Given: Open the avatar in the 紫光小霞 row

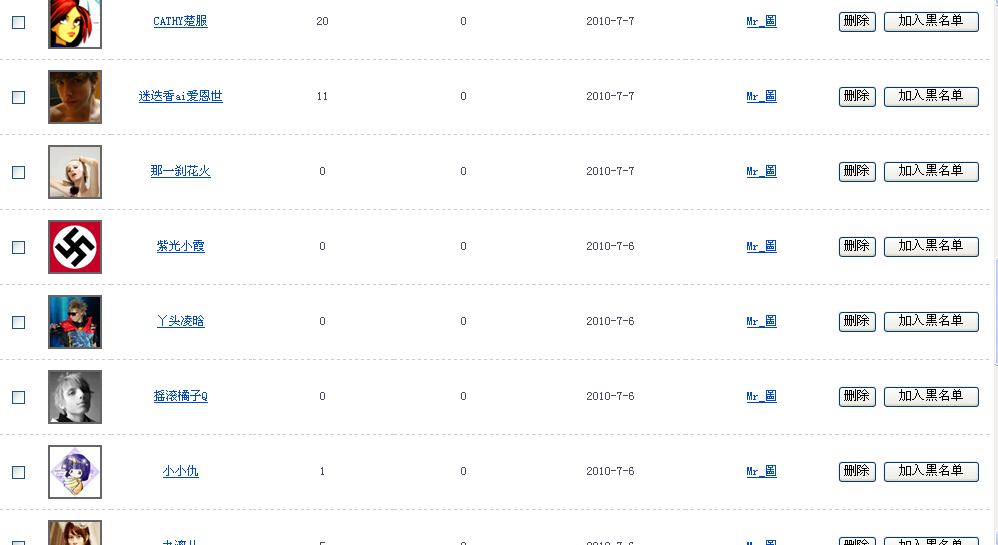Looking at the screenshot, I should pyautogui.click(x=75, y=247).
